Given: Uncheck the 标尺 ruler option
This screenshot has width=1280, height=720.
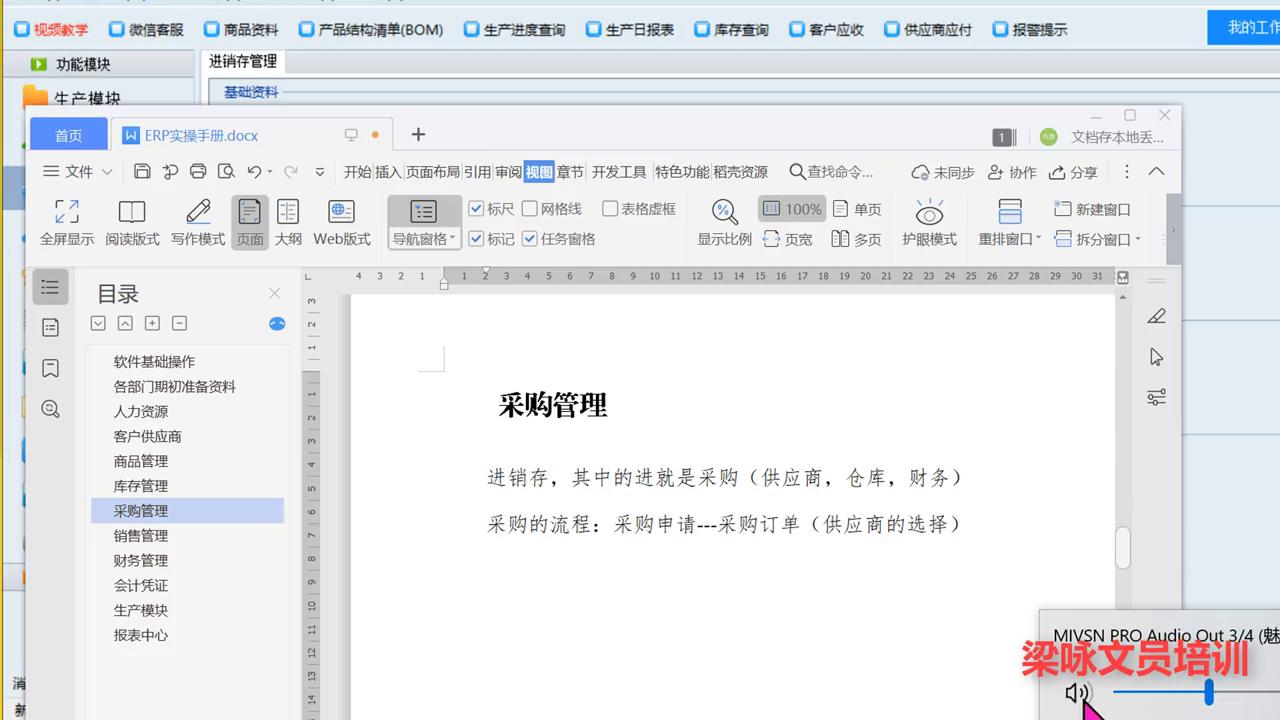Looking at the screenshot, I should point(477,208).
